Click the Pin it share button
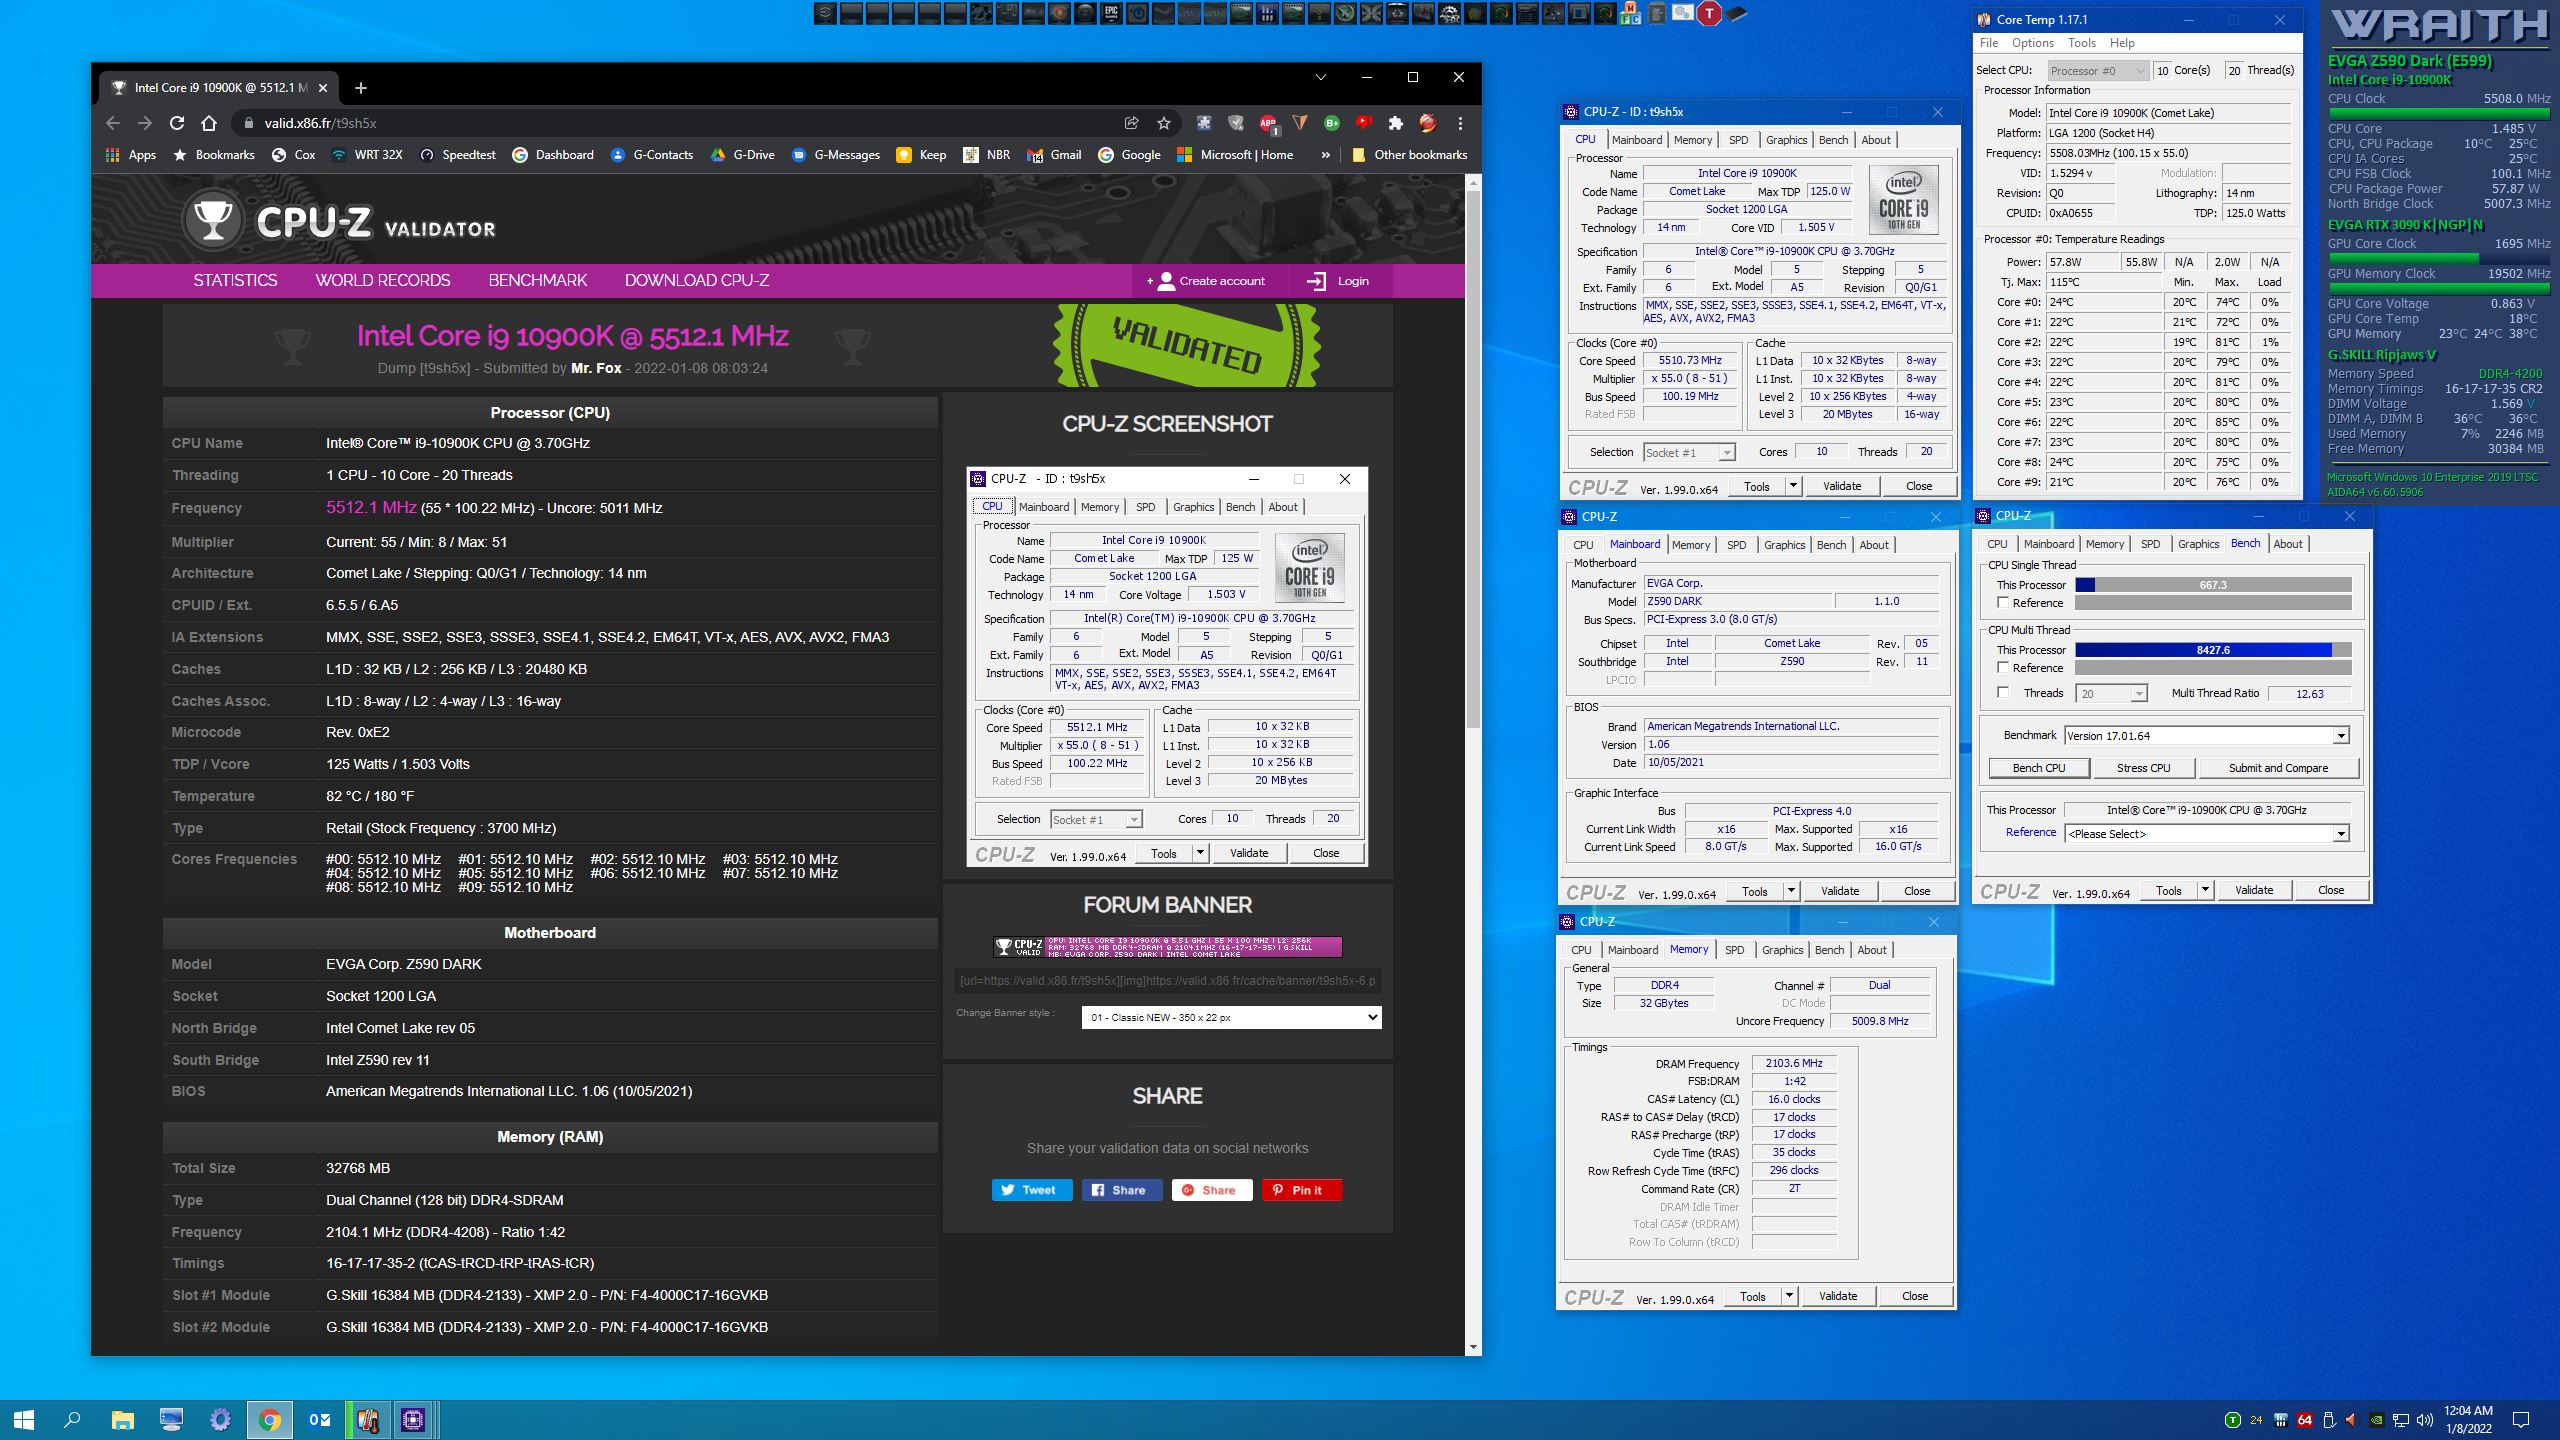2560x1440 pixels. [1301, 1190]
